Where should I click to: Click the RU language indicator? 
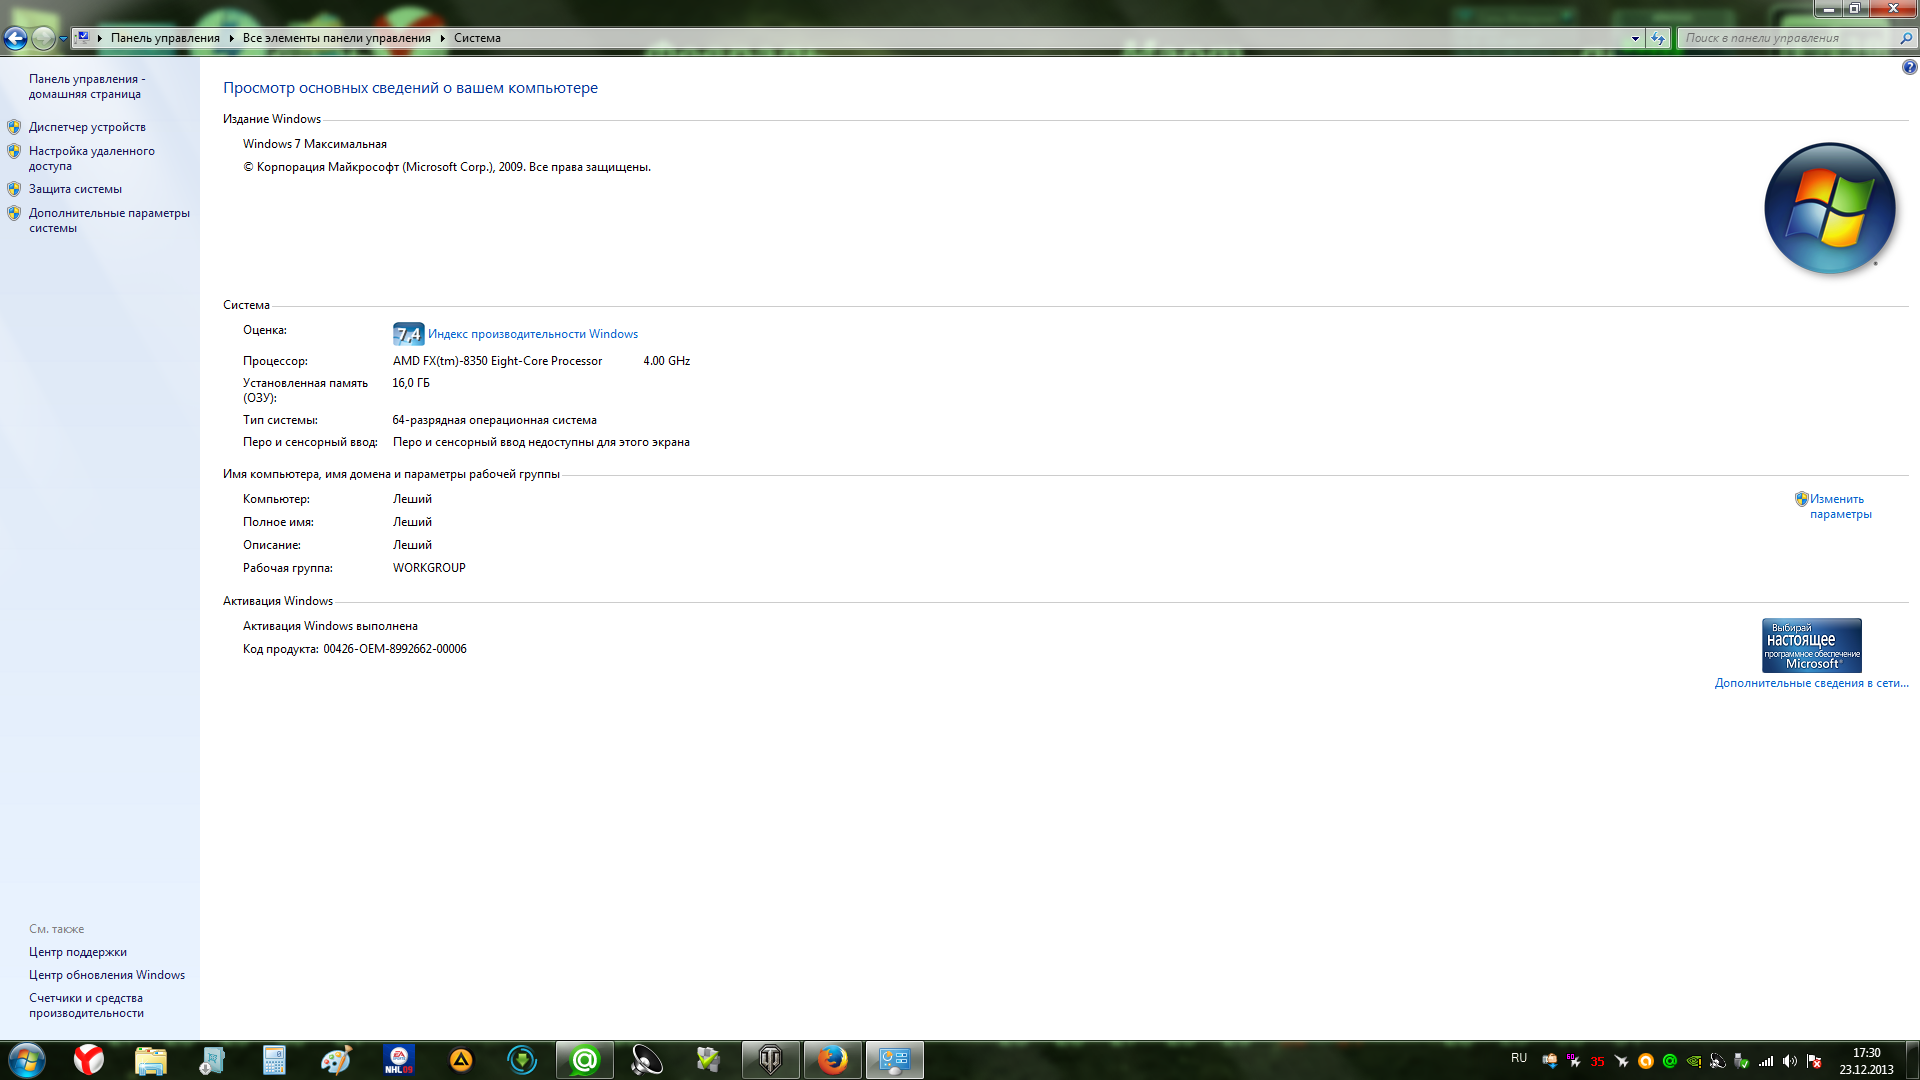click(x=1519, y=1058)
